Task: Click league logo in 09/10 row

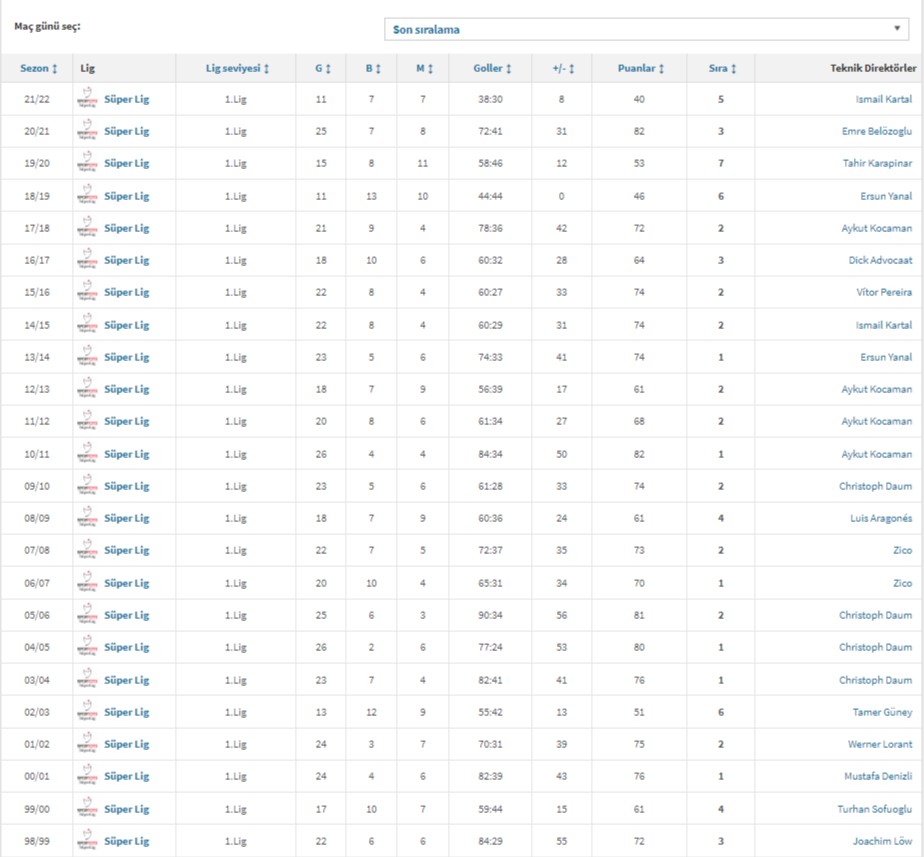Action: [87, 486]
